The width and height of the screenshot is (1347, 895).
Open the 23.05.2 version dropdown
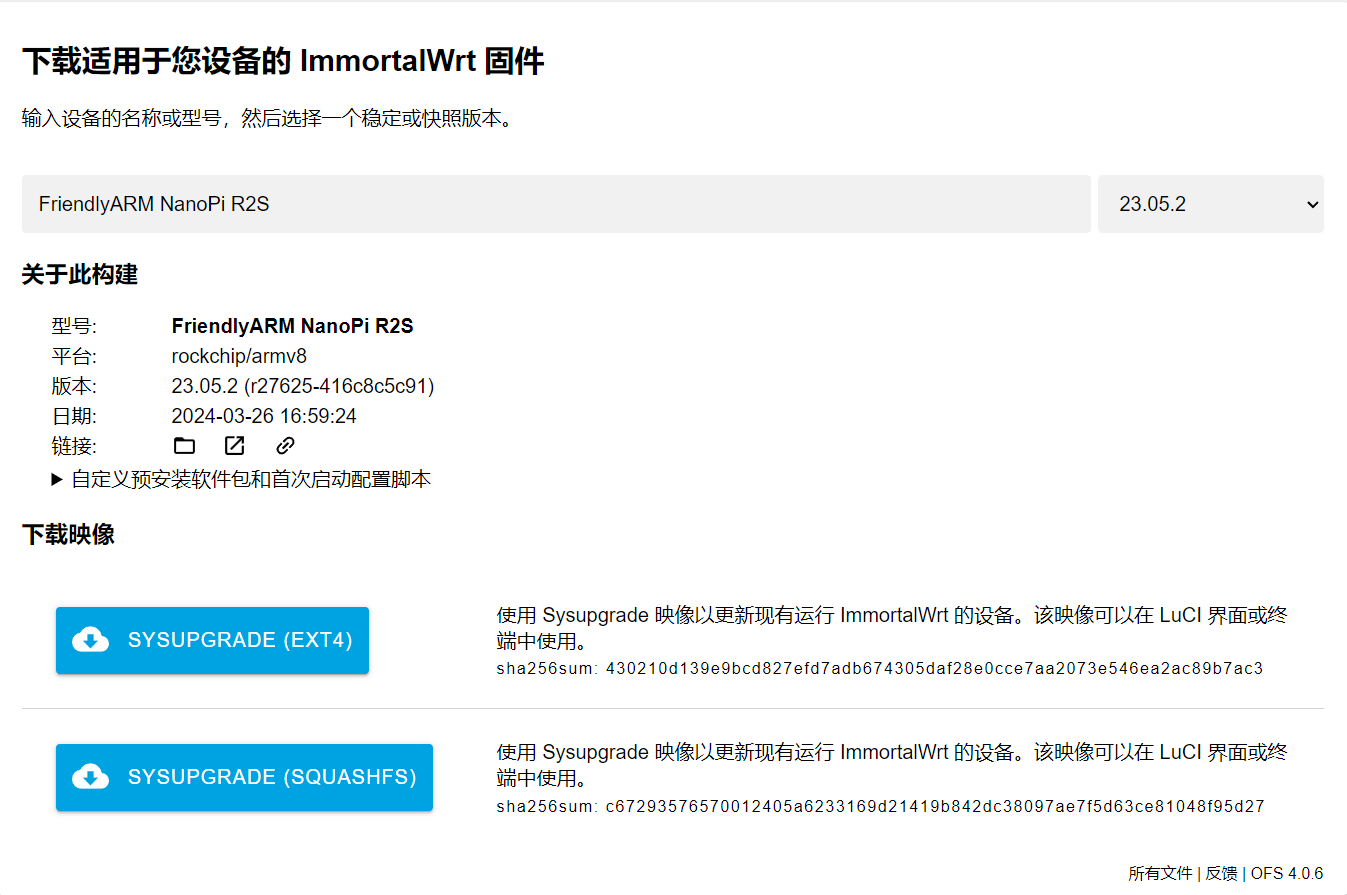pyautogui.click(x=1211, y=204)
